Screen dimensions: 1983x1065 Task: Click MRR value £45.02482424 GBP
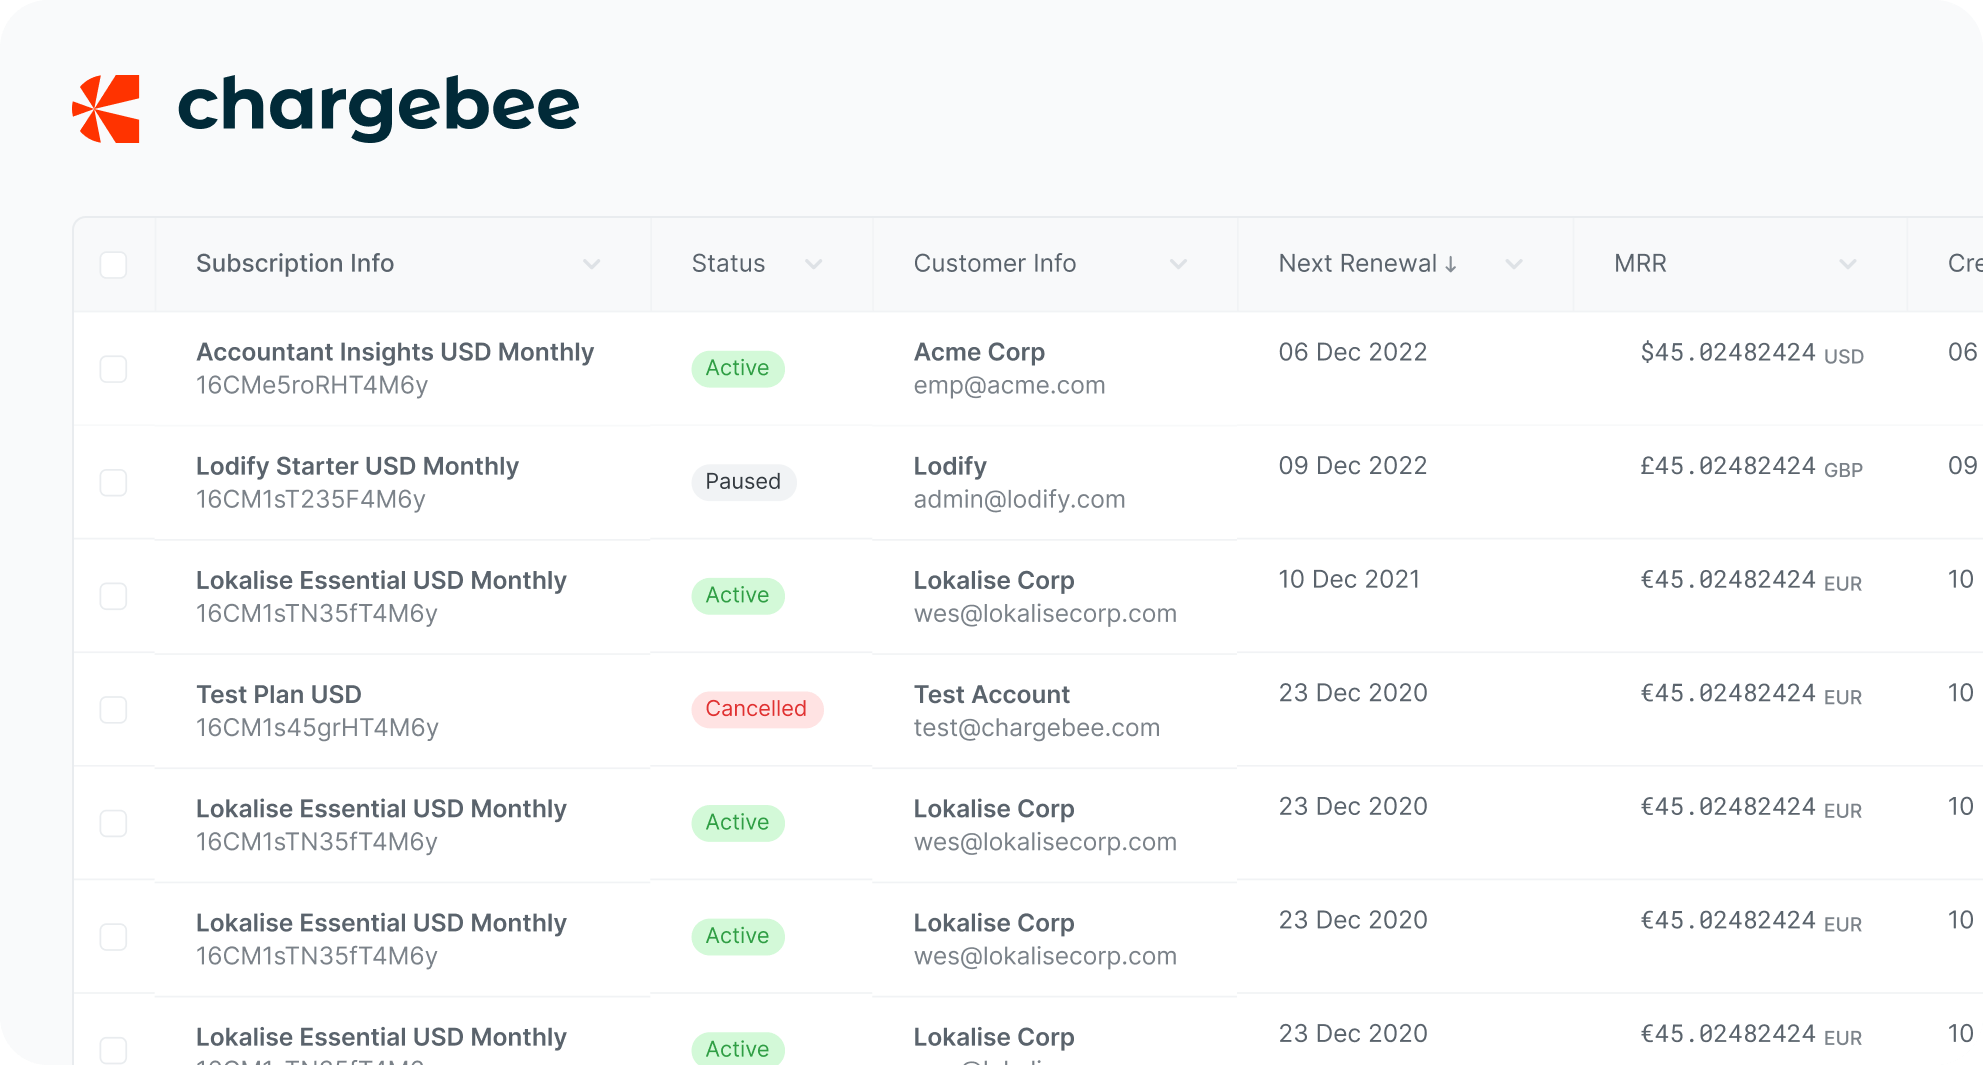point(1752,467)
